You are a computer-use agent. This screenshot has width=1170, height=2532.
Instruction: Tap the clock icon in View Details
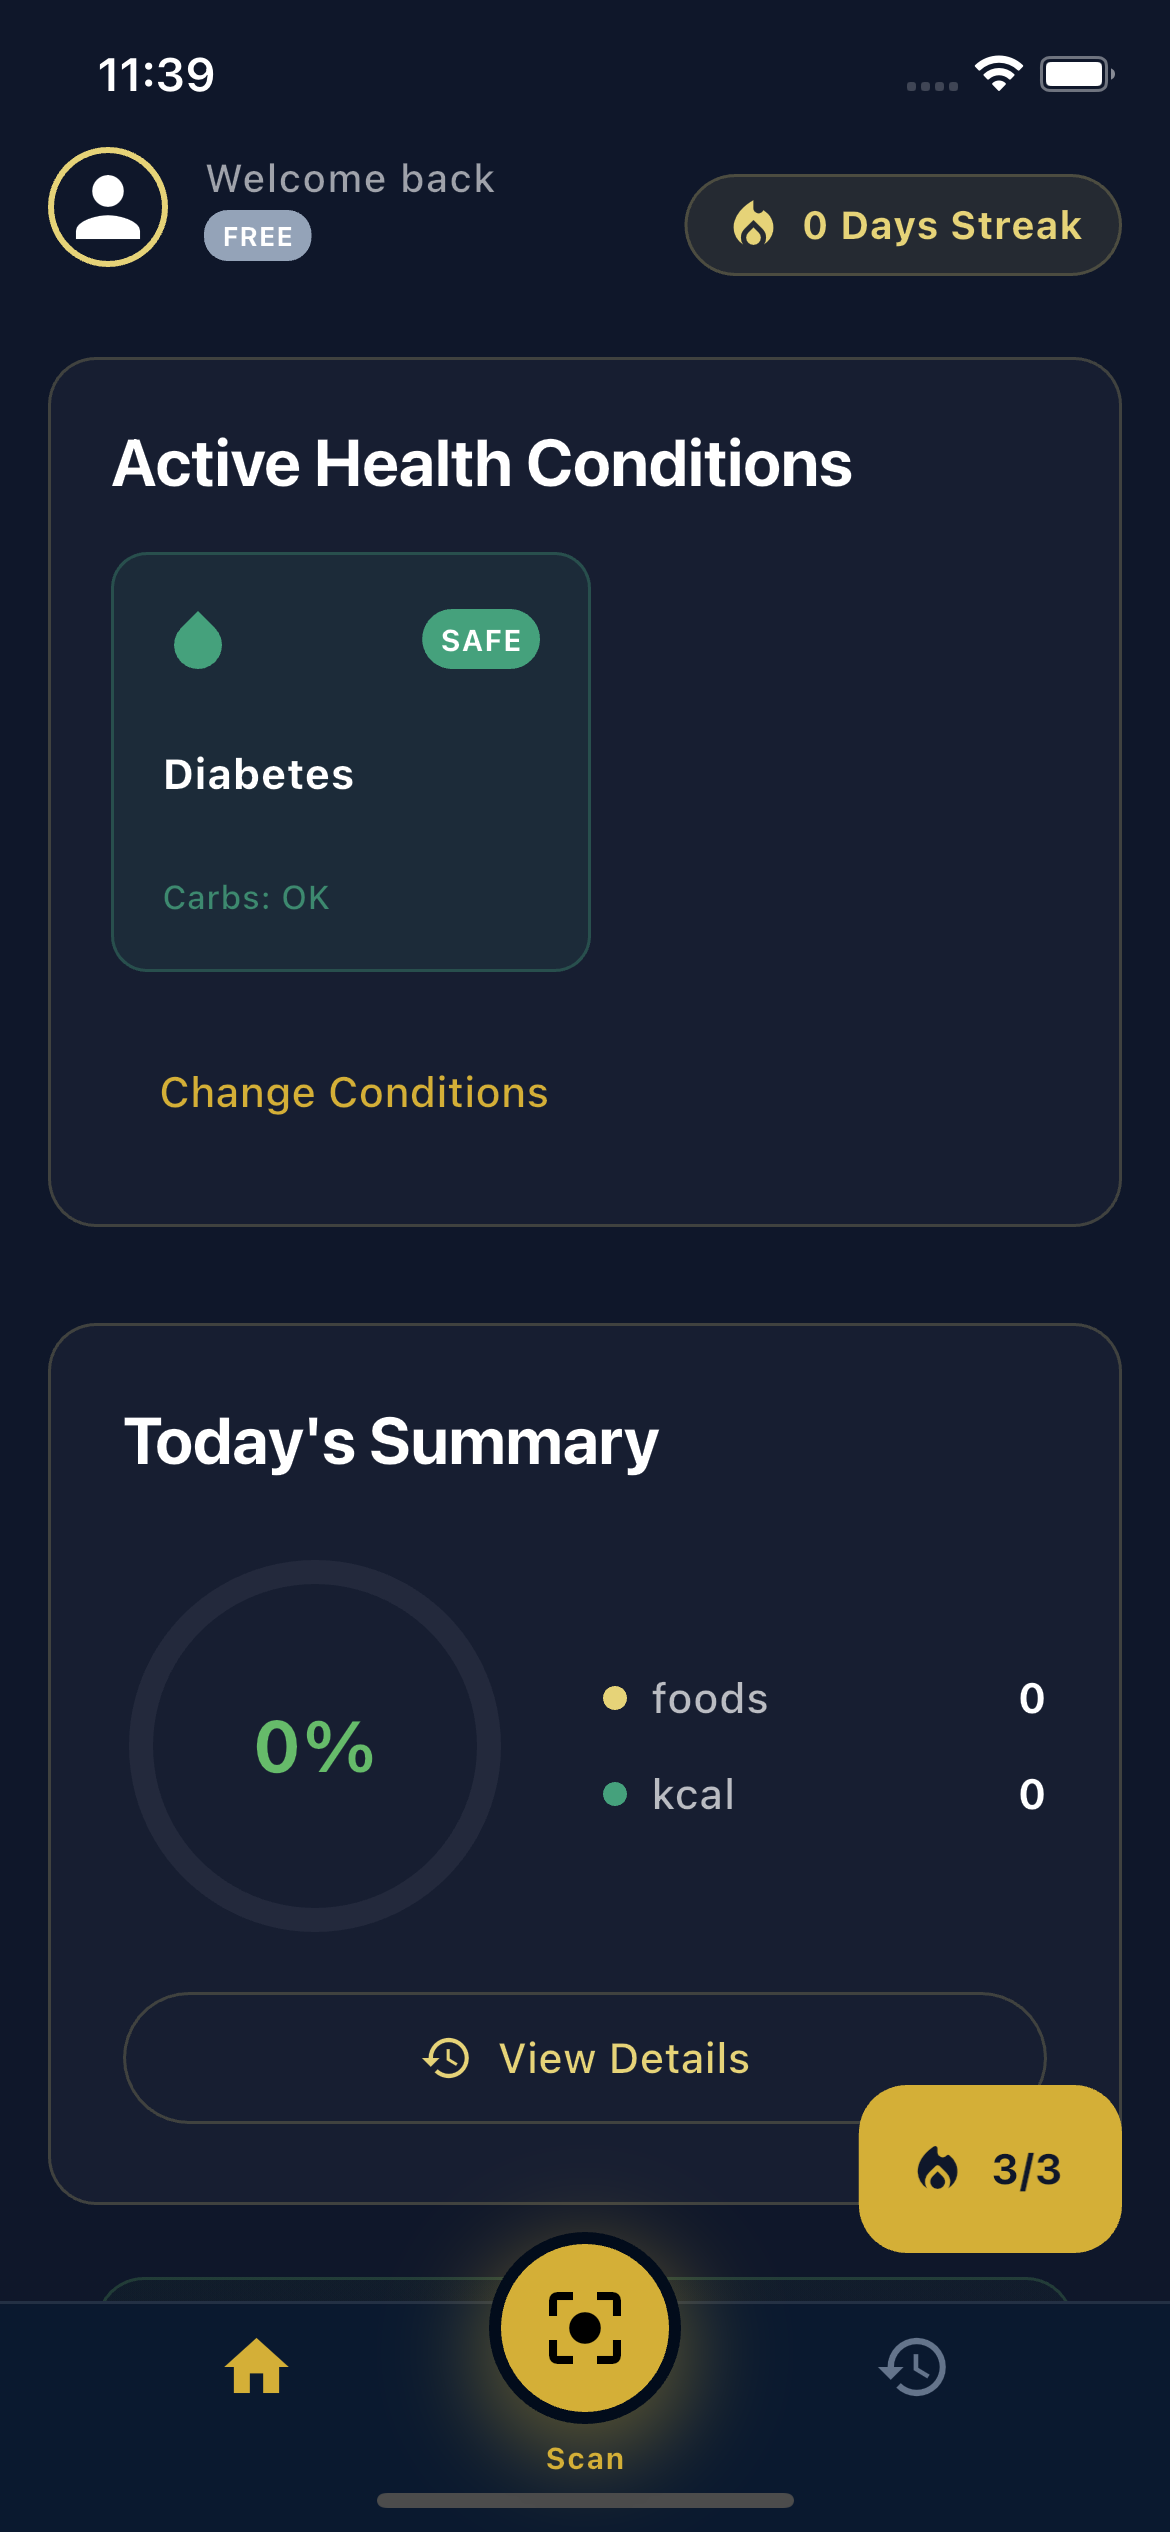point(446,2058)
